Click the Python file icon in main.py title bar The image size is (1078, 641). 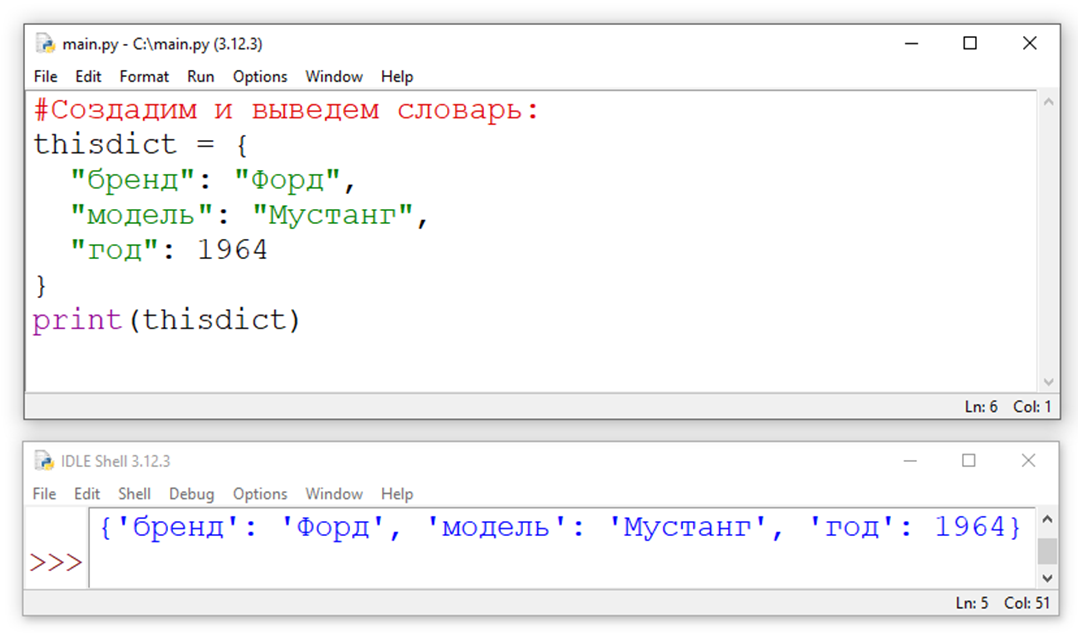(45, 43)
